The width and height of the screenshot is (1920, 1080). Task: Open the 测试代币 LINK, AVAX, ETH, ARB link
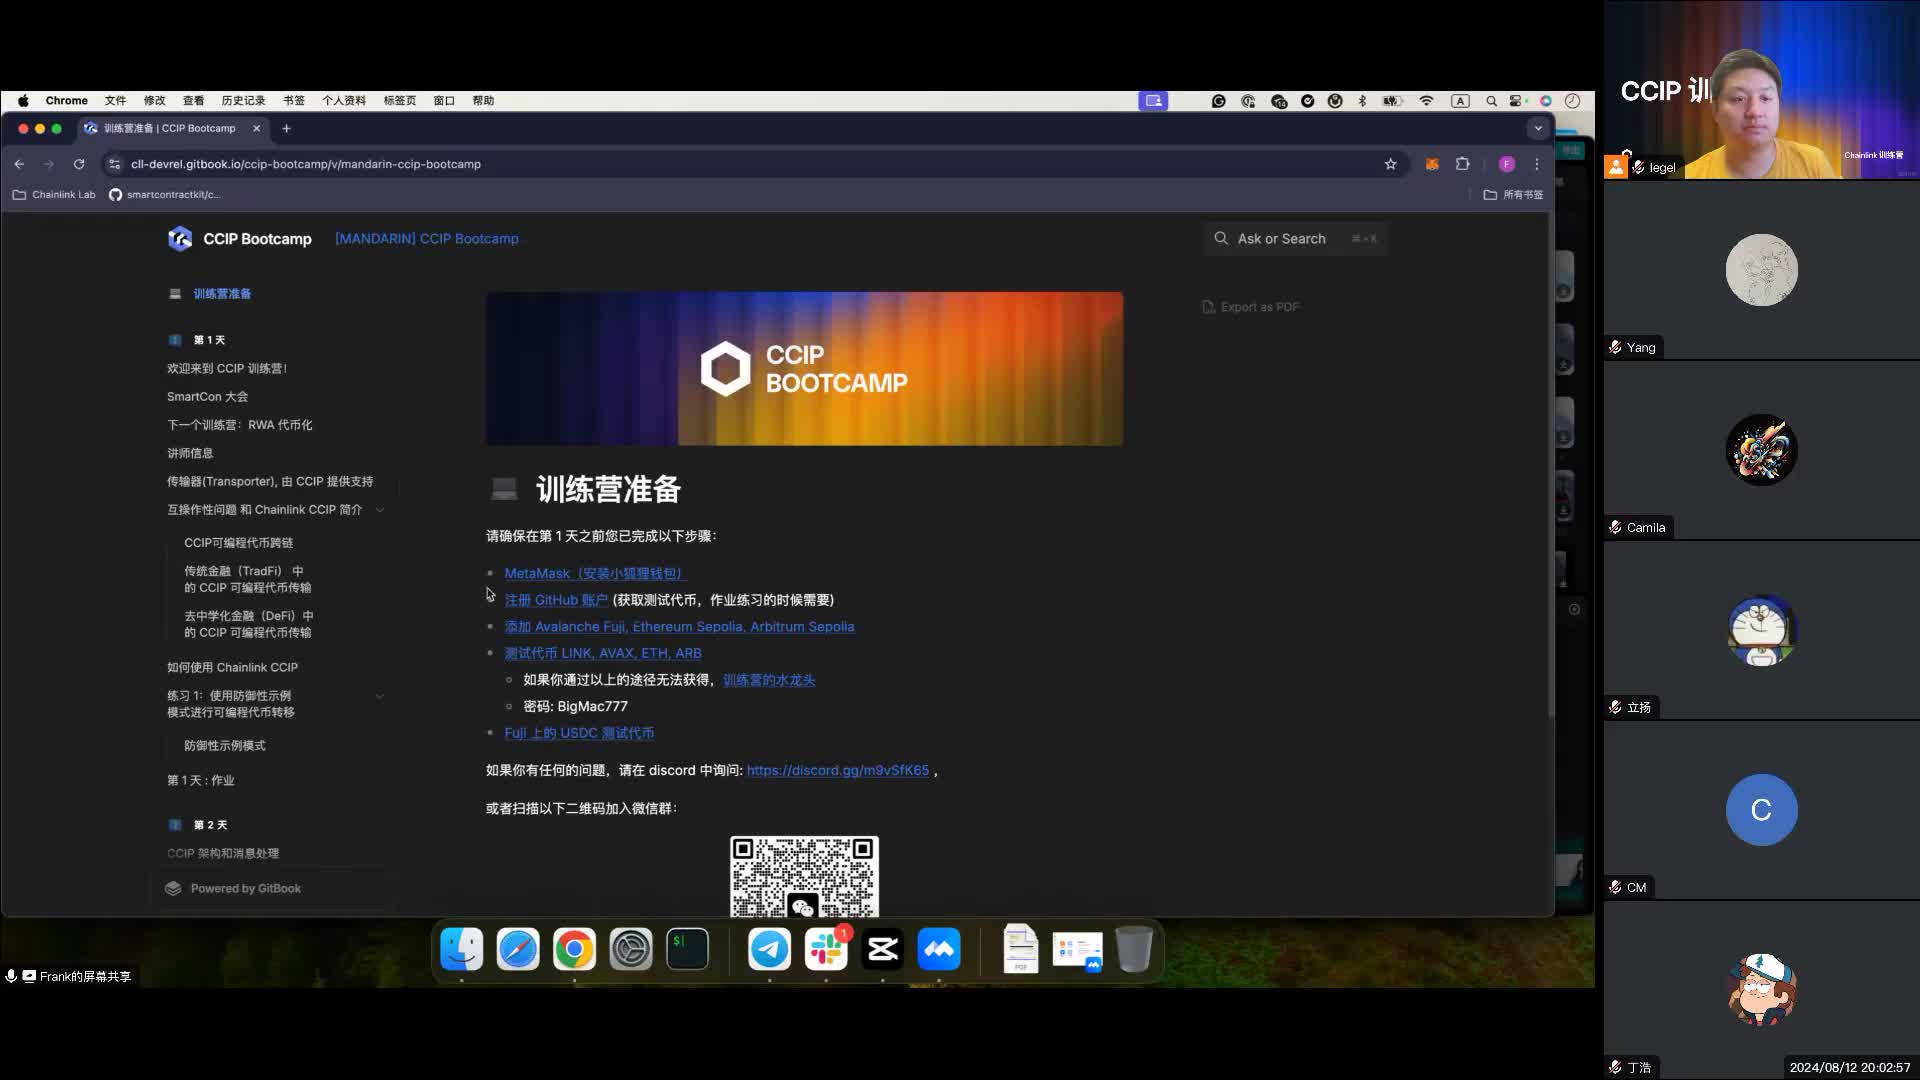[603, 653]
